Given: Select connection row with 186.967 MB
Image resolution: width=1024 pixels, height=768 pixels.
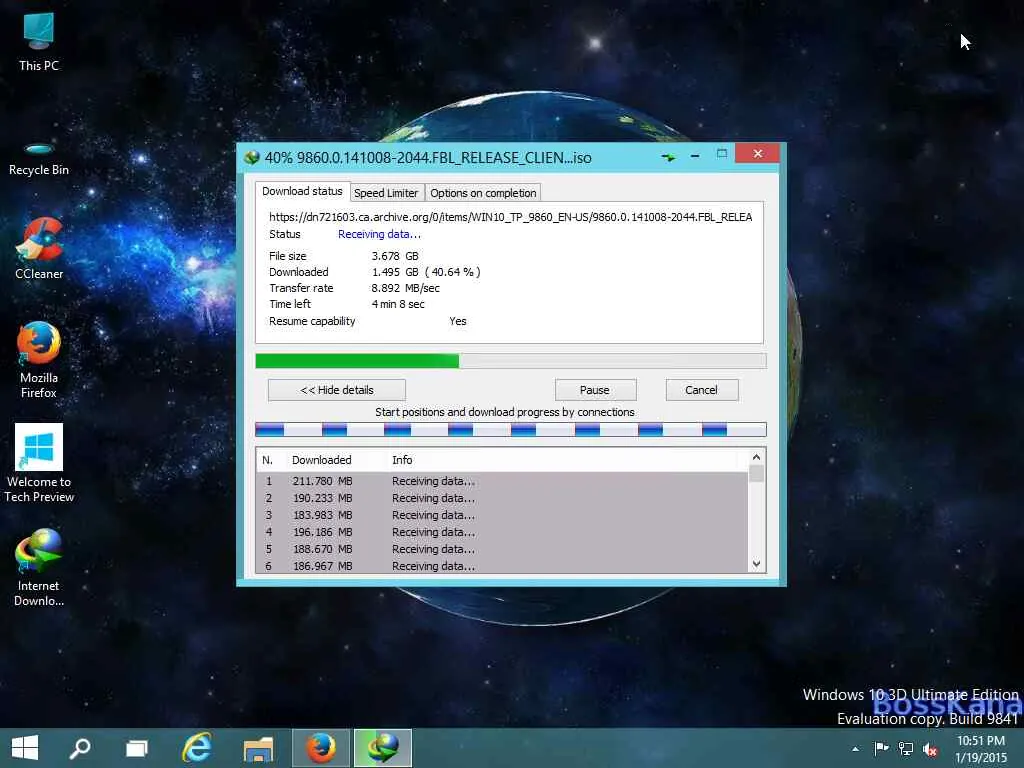Looking at the screenshot, I should click(x=502, y=566).
